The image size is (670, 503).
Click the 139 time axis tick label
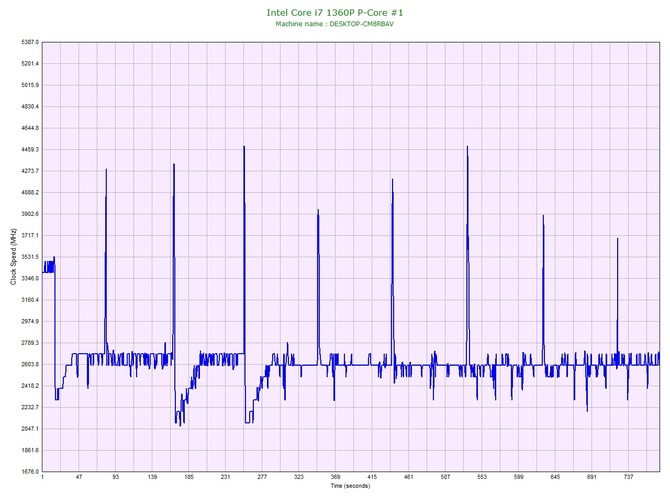point(152,477)
